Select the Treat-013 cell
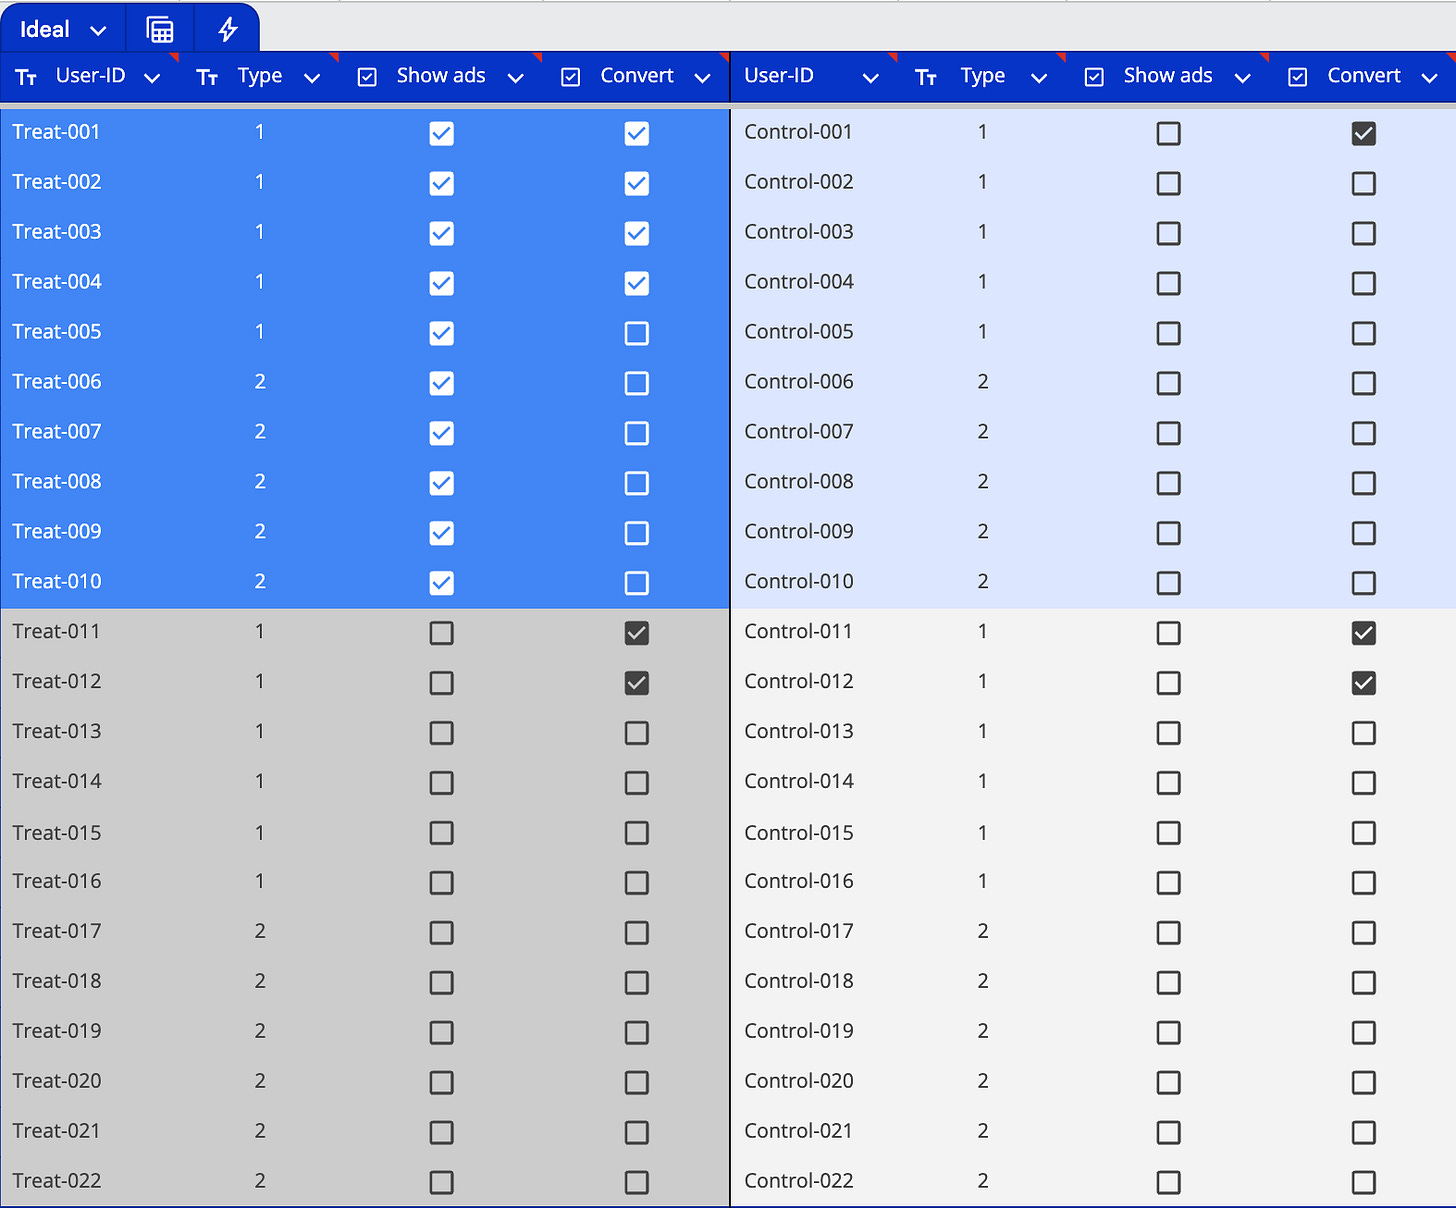The image size is (1456, 1208). point(57,732)
